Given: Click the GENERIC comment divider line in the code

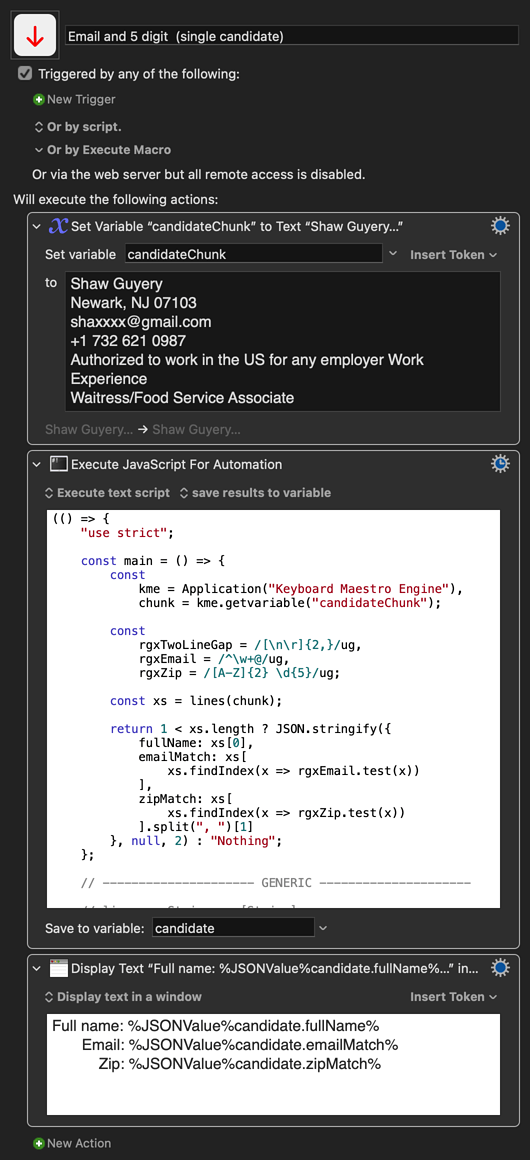Looking at the screenshot, I should click(275, 883).
